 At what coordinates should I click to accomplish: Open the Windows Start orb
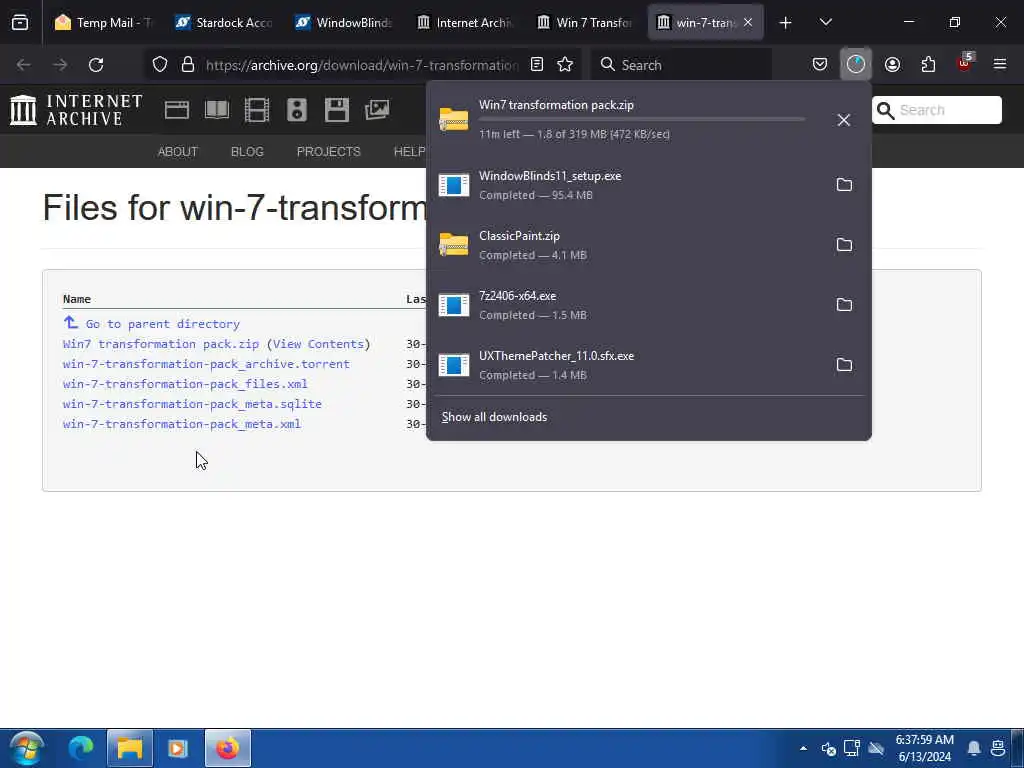(x=26, y=748)
